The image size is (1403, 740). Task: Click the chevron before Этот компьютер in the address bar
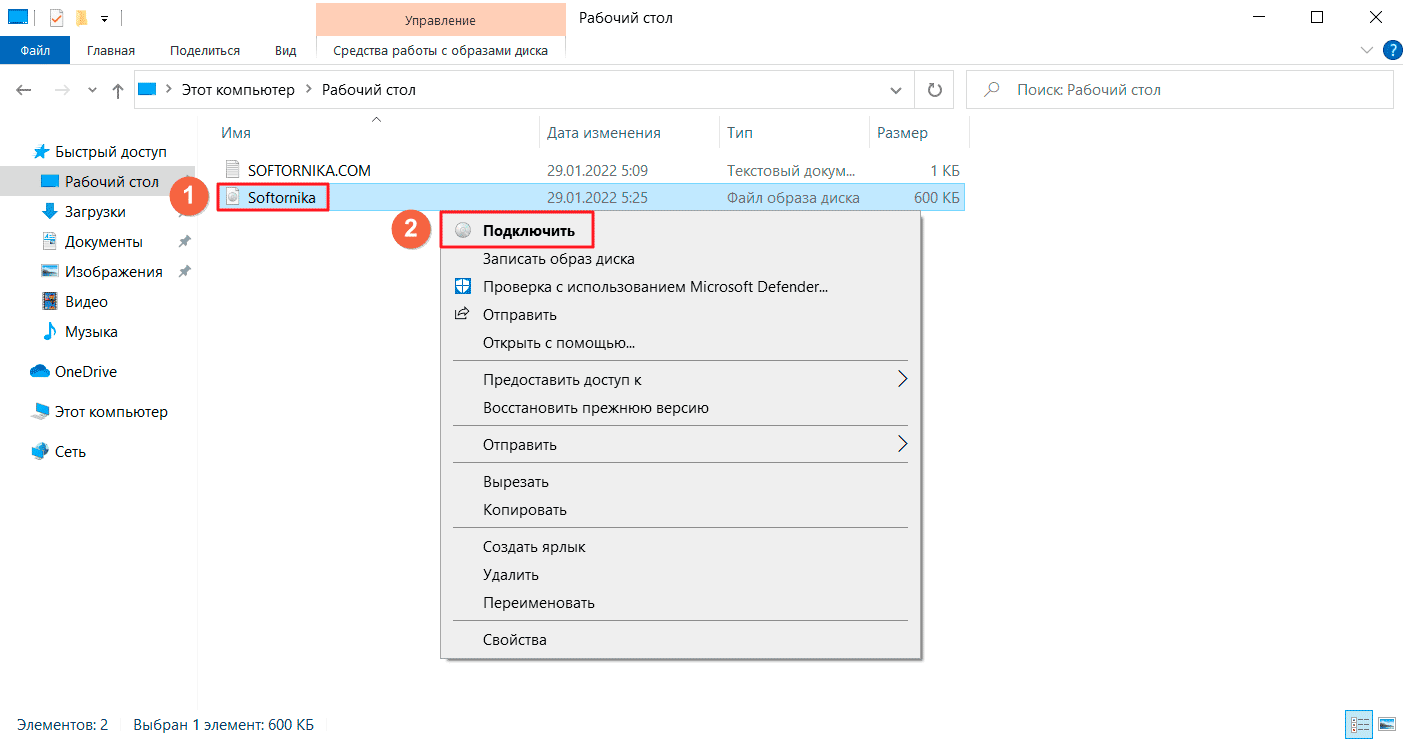pos(169,90)
